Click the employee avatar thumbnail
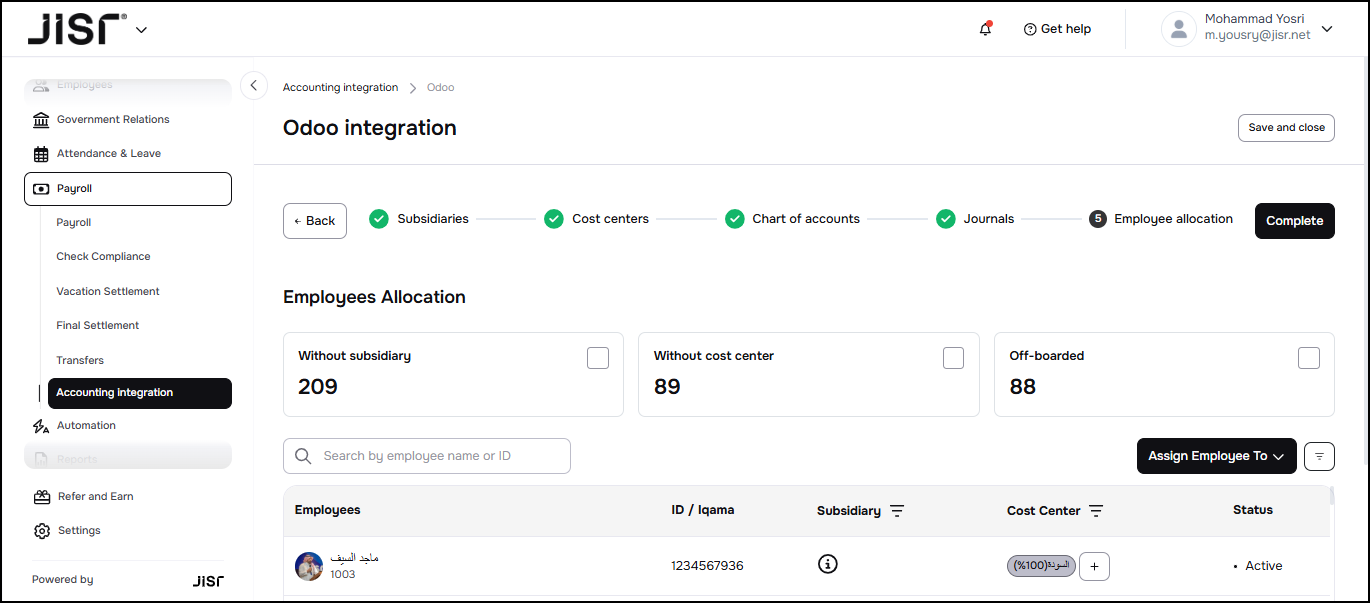Viewport: 1370px width, 603px height. [x=309, y=566]
